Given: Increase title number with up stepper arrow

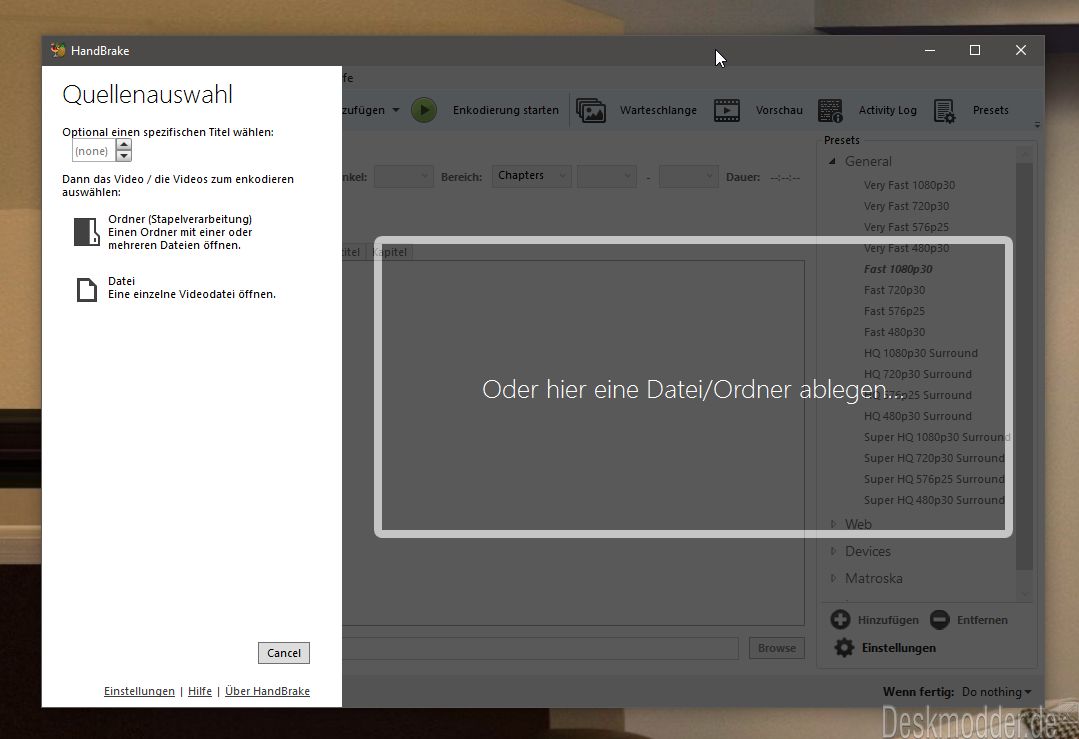Looking at the screenshot, I should coord(124,144).
